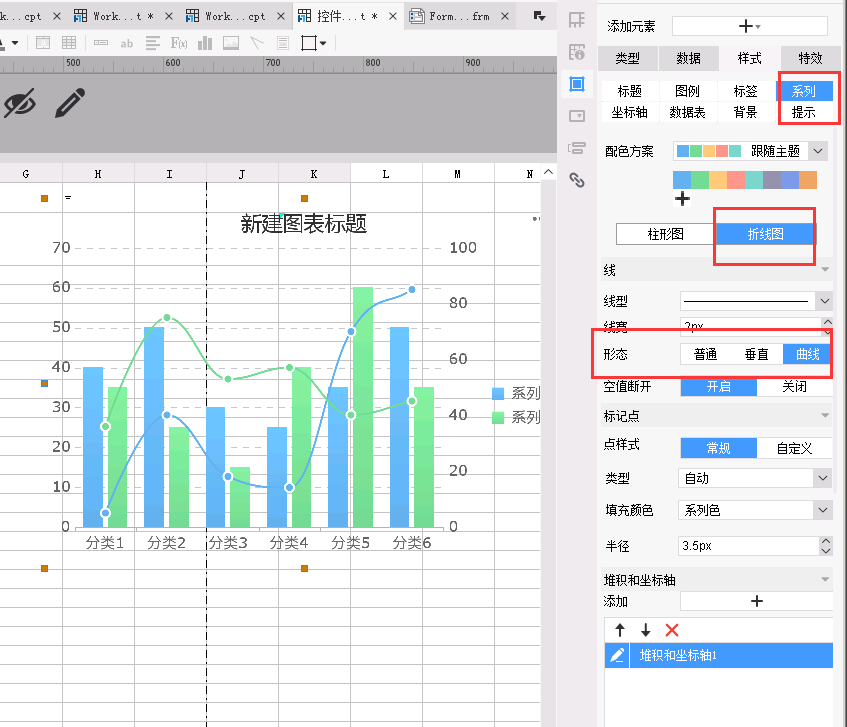The image size is (847, 727).
Task: Increase the 半径 value with stepper
Action: tap(825, 541)
